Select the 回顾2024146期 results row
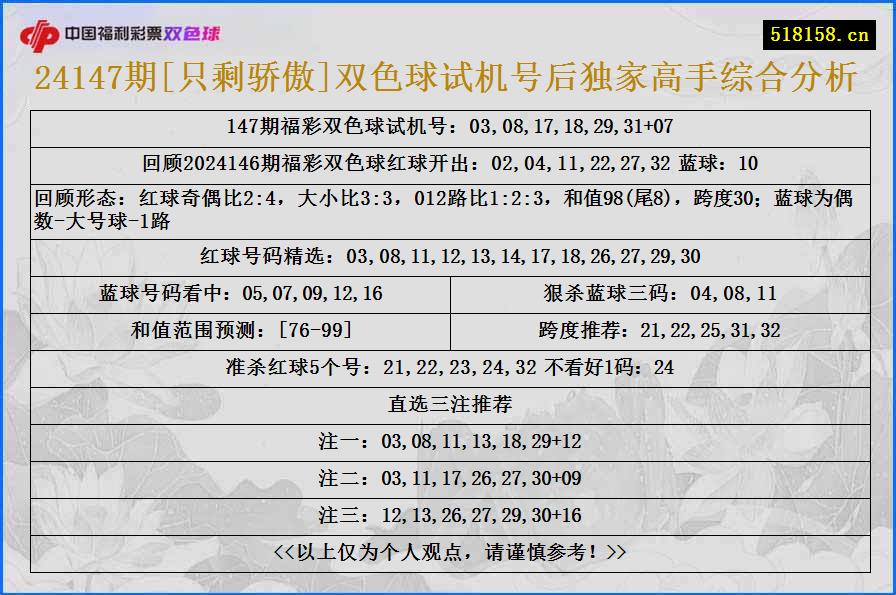Viewport: 896px width, 595px height. 448,161
